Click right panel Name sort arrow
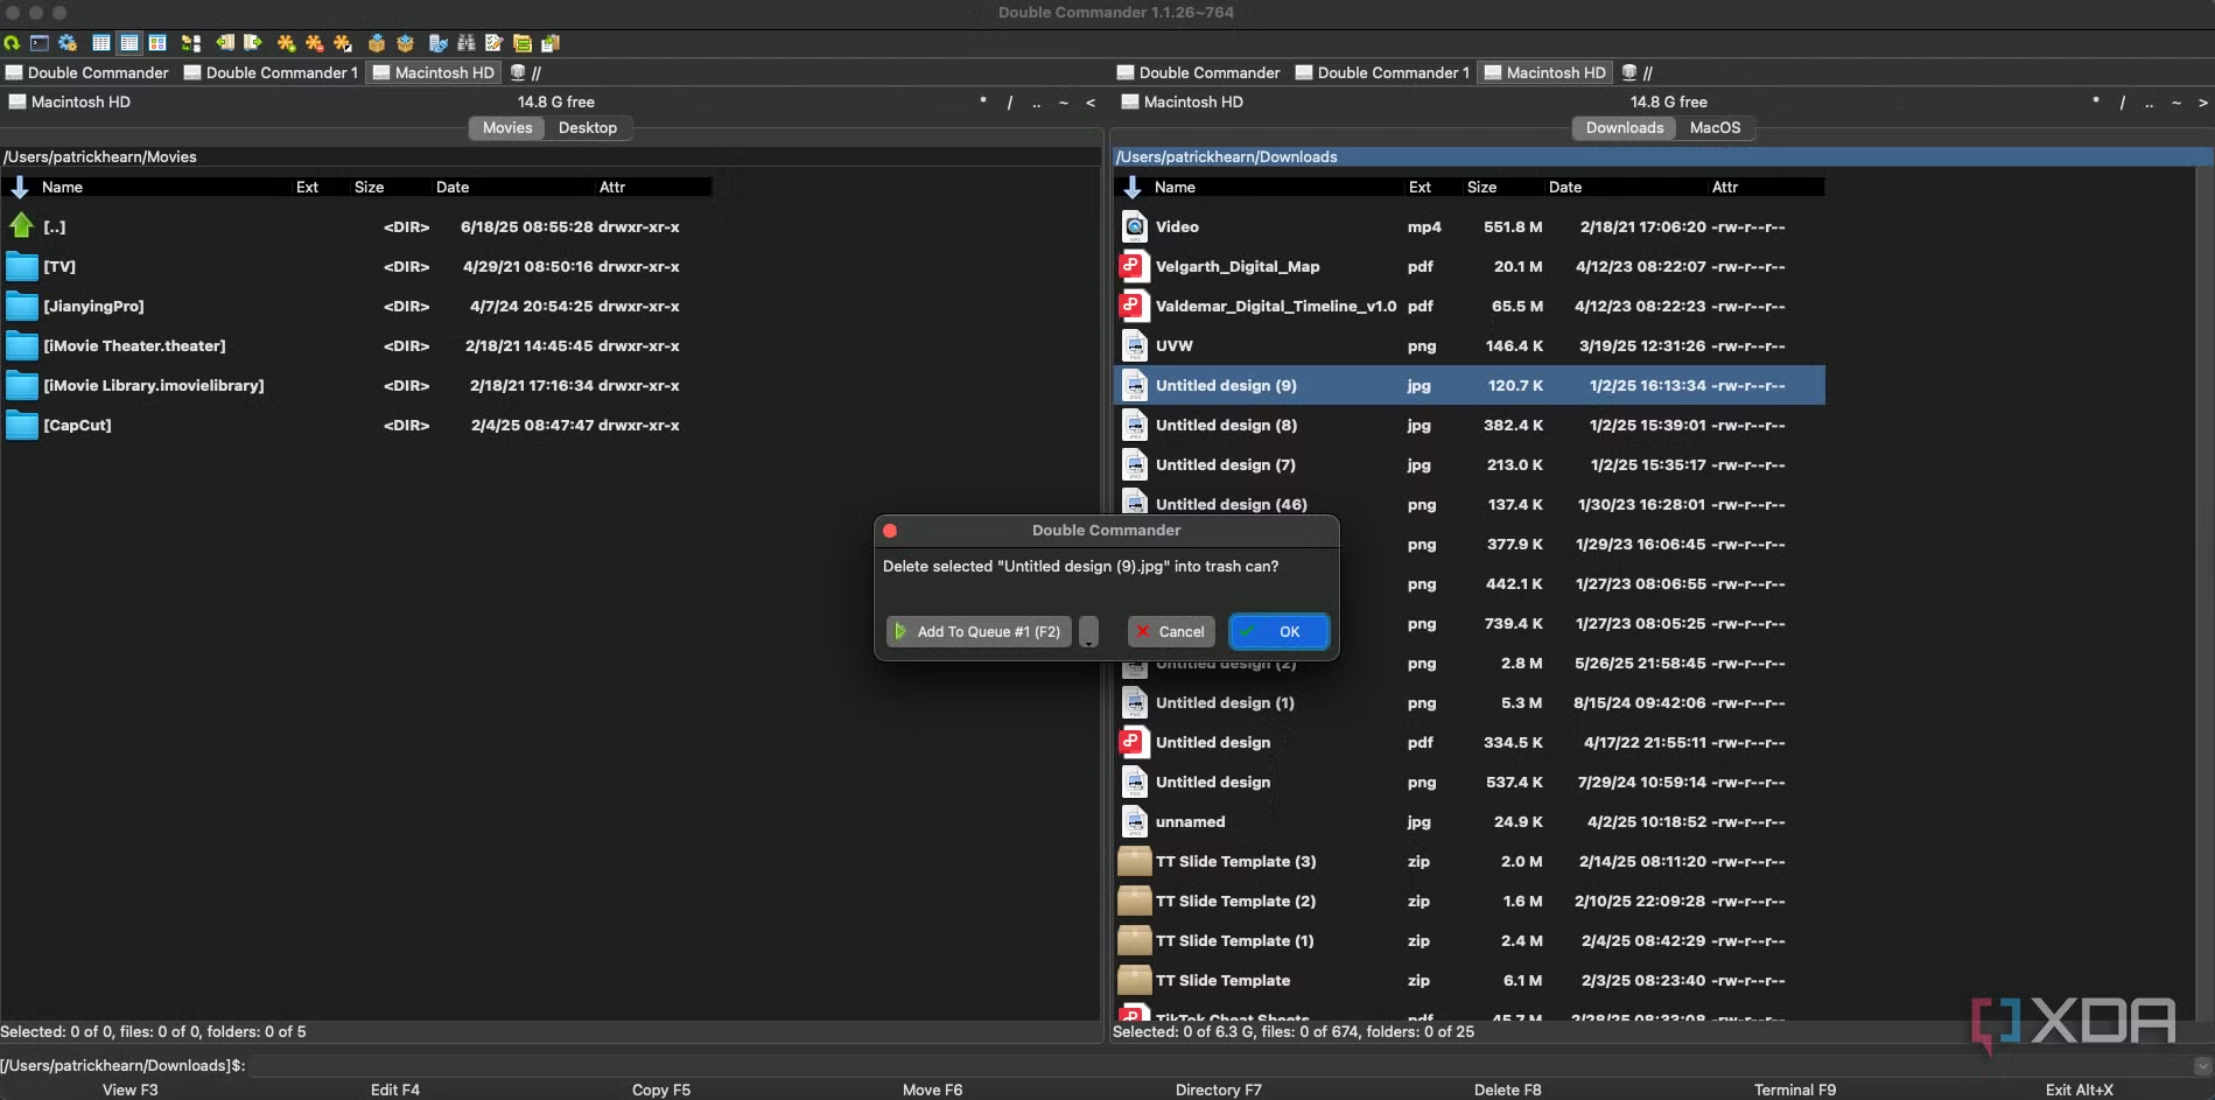Viewport: 2215px width, 1100px height. point(1132,187)
